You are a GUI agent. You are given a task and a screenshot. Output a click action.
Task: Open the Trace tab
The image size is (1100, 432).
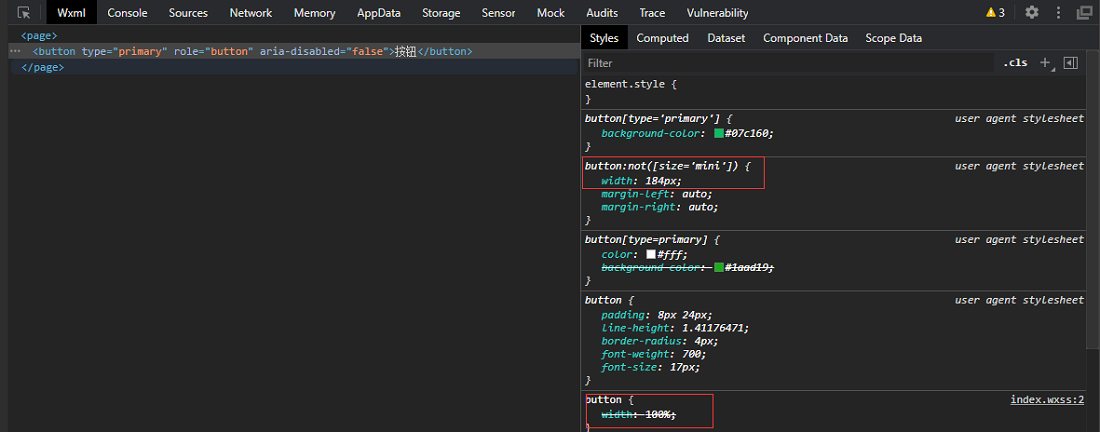coord(652,13)
